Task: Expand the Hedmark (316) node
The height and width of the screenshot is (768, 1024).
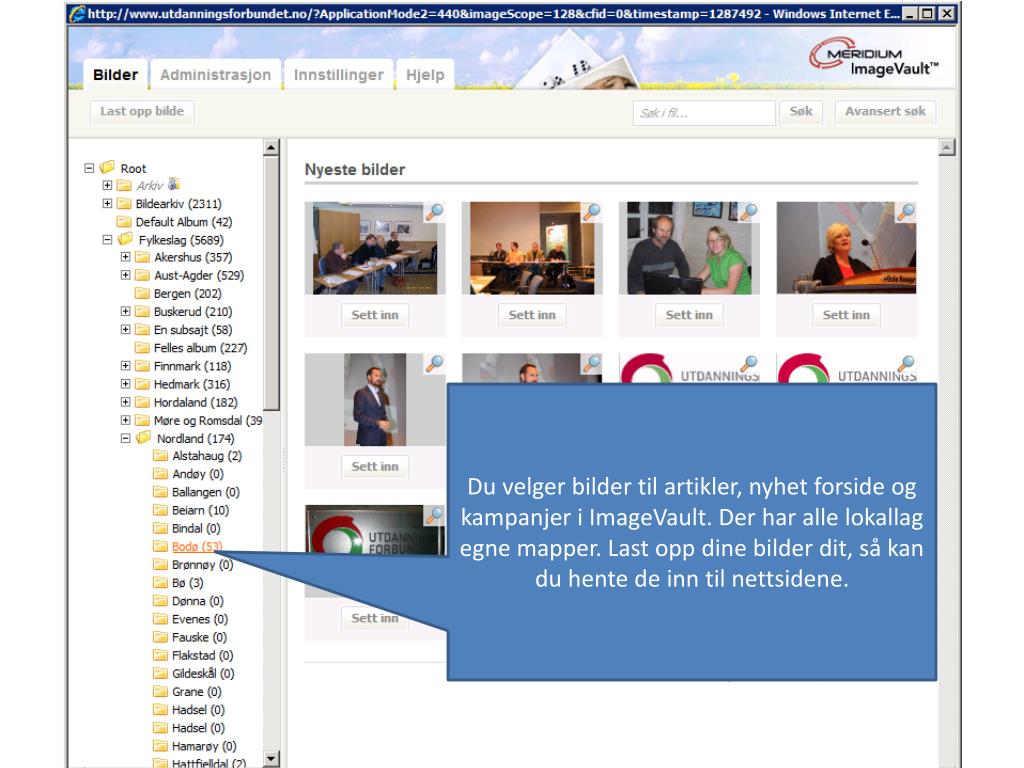Action: click(x=125, y=384)
